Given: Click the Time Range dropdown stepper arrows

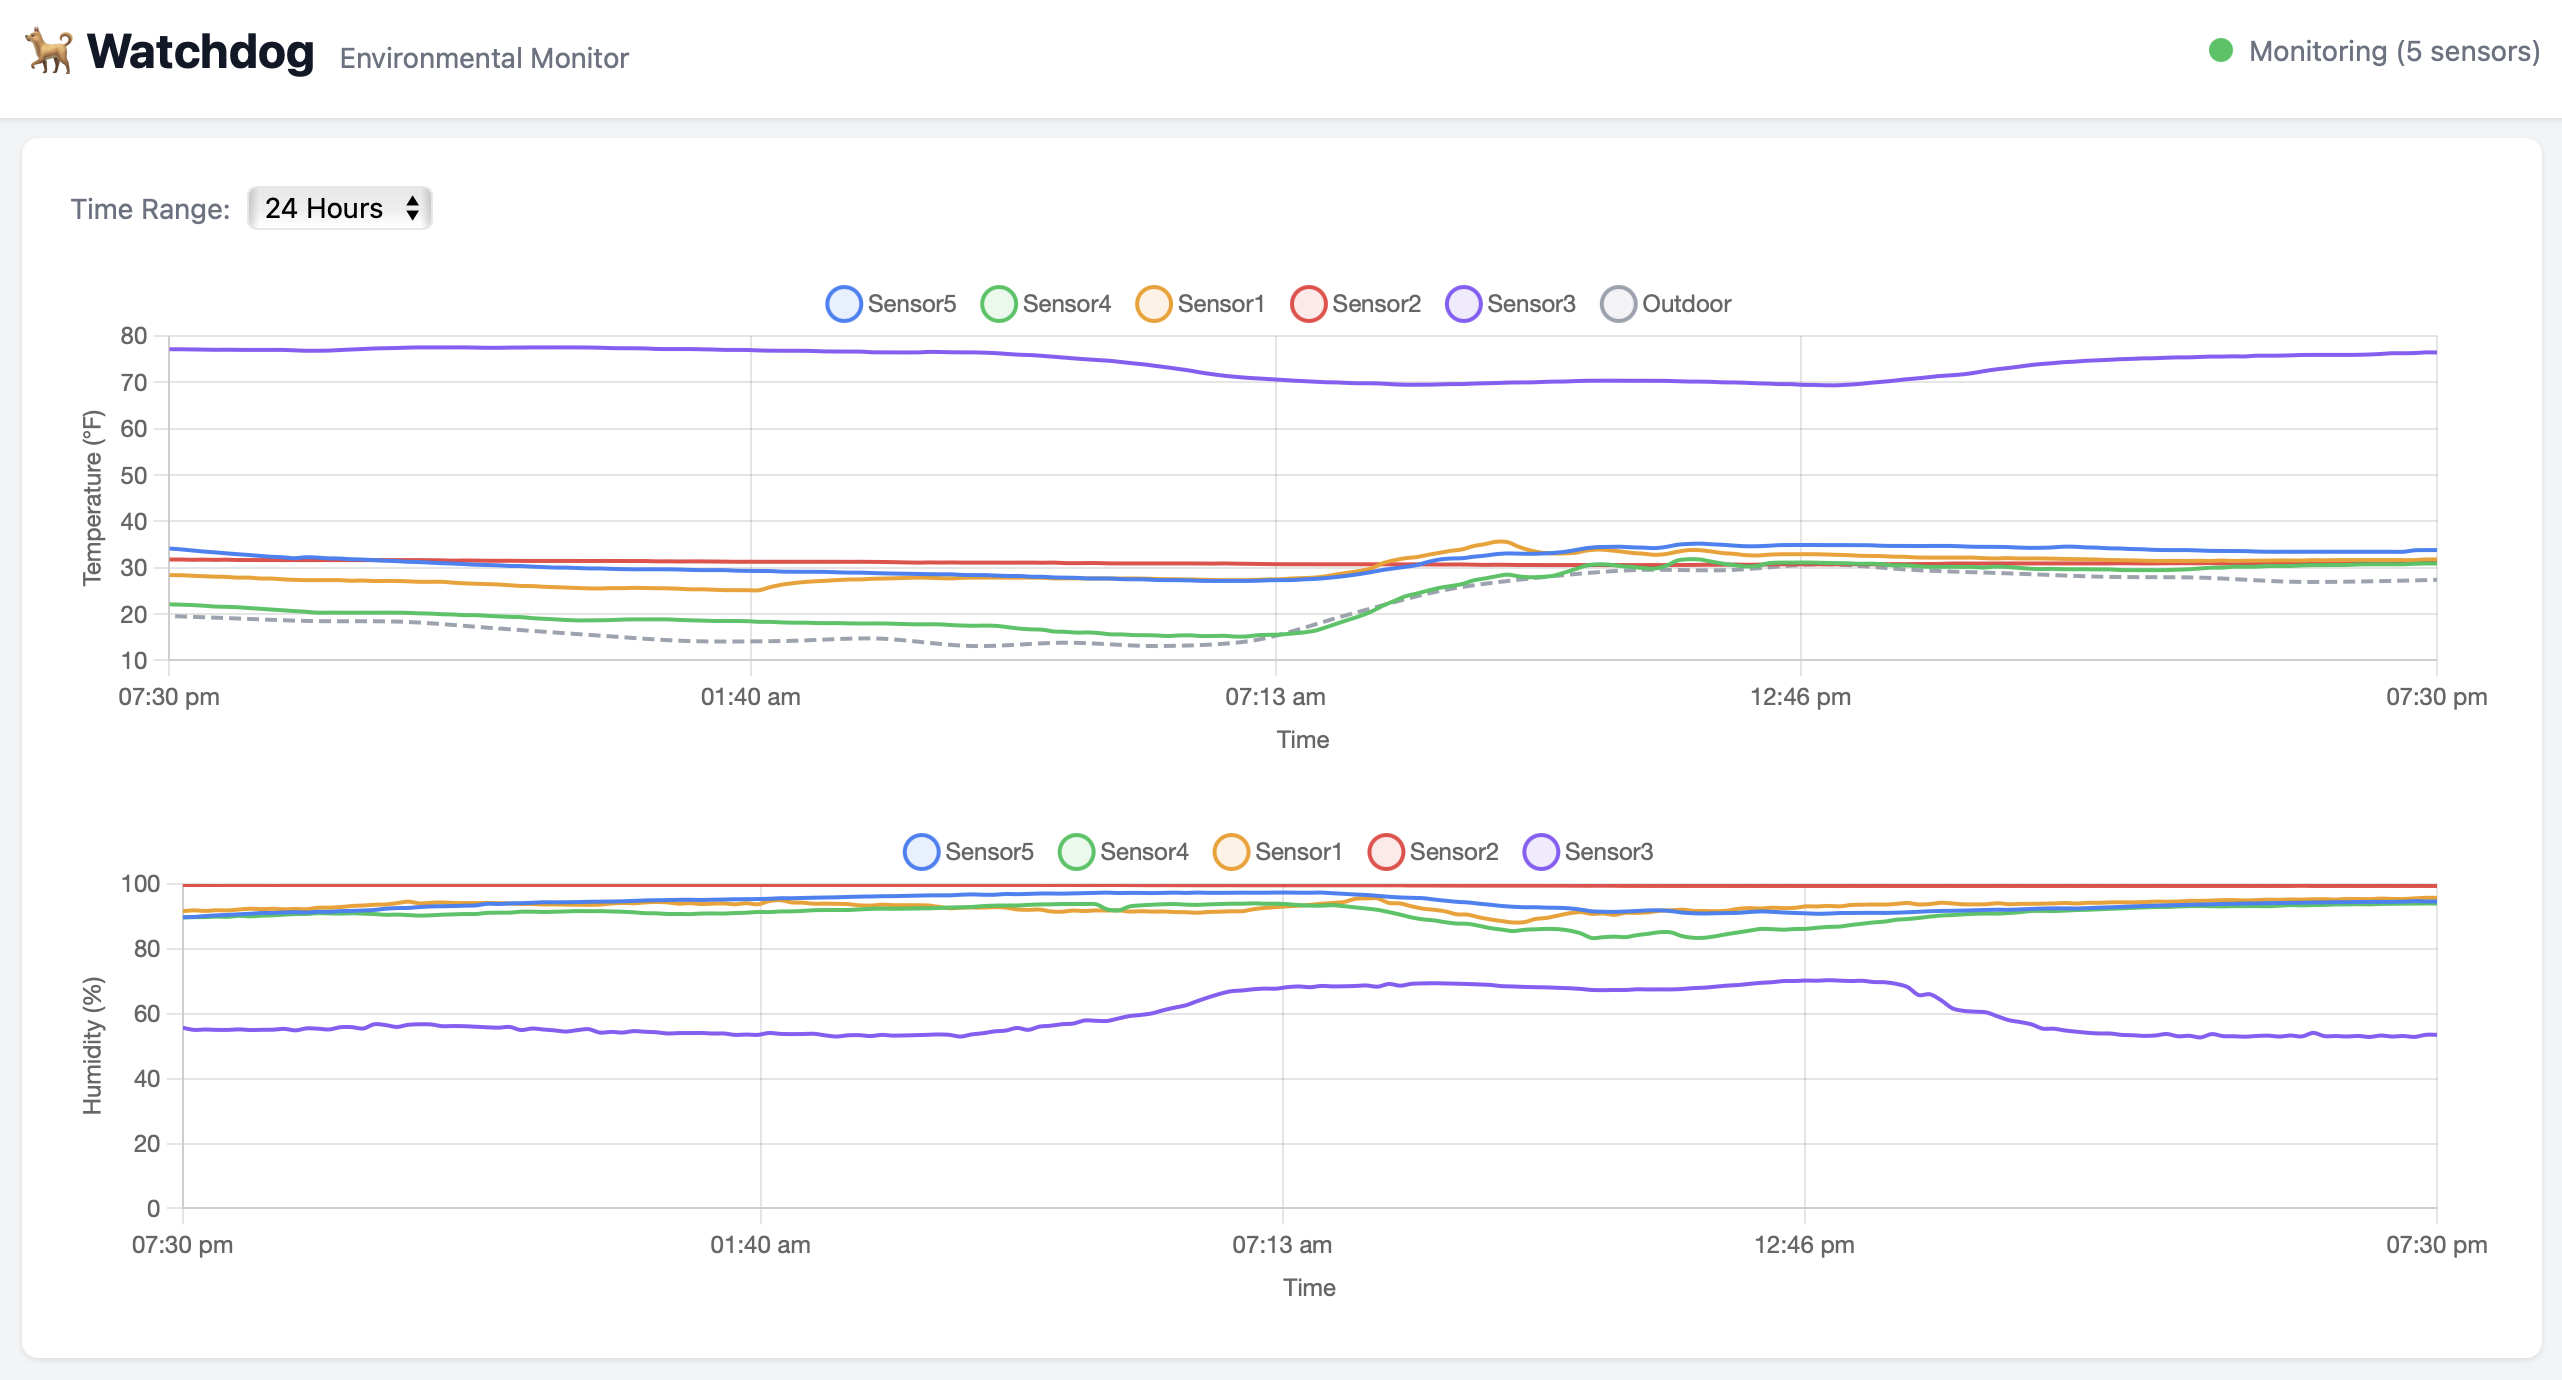Looking at the screenshot, I should [x=412, y=208].
